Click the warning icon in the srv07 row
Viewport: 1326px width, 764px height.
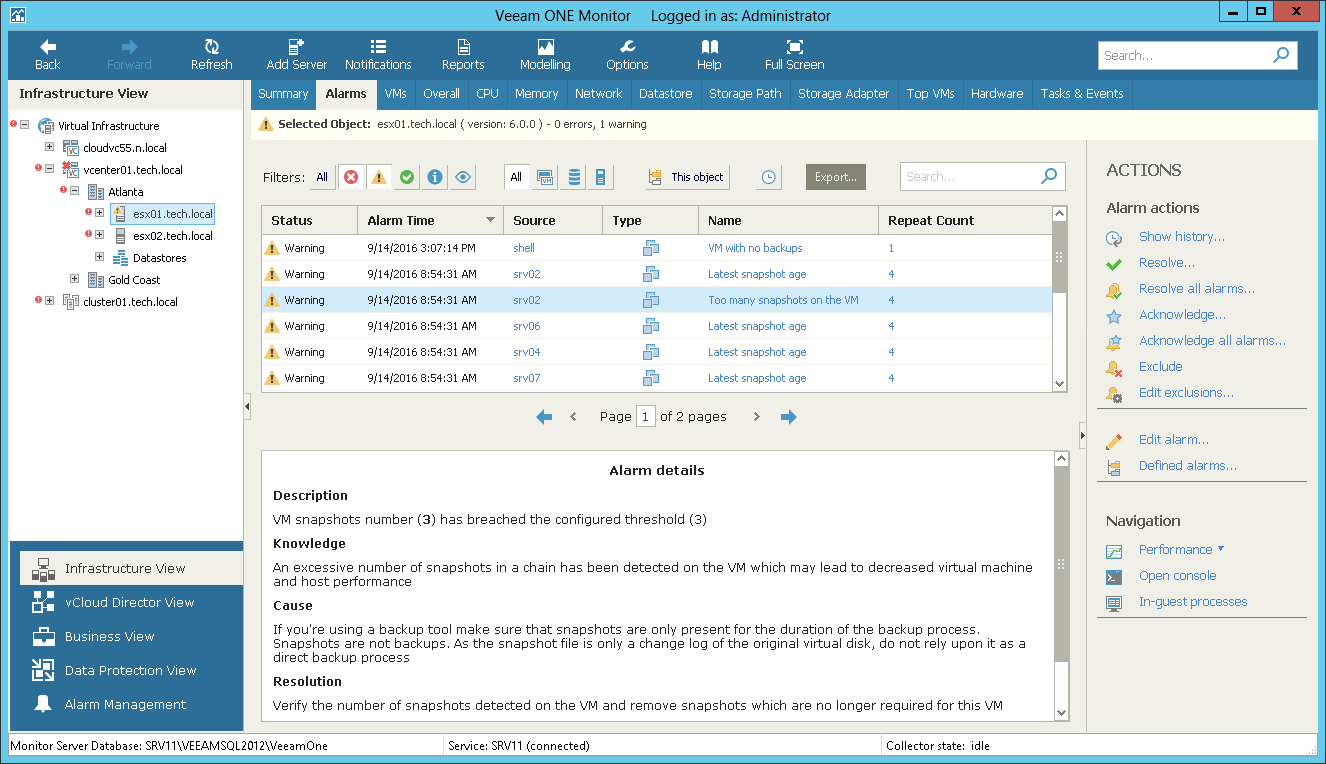[x=272, y=378]
